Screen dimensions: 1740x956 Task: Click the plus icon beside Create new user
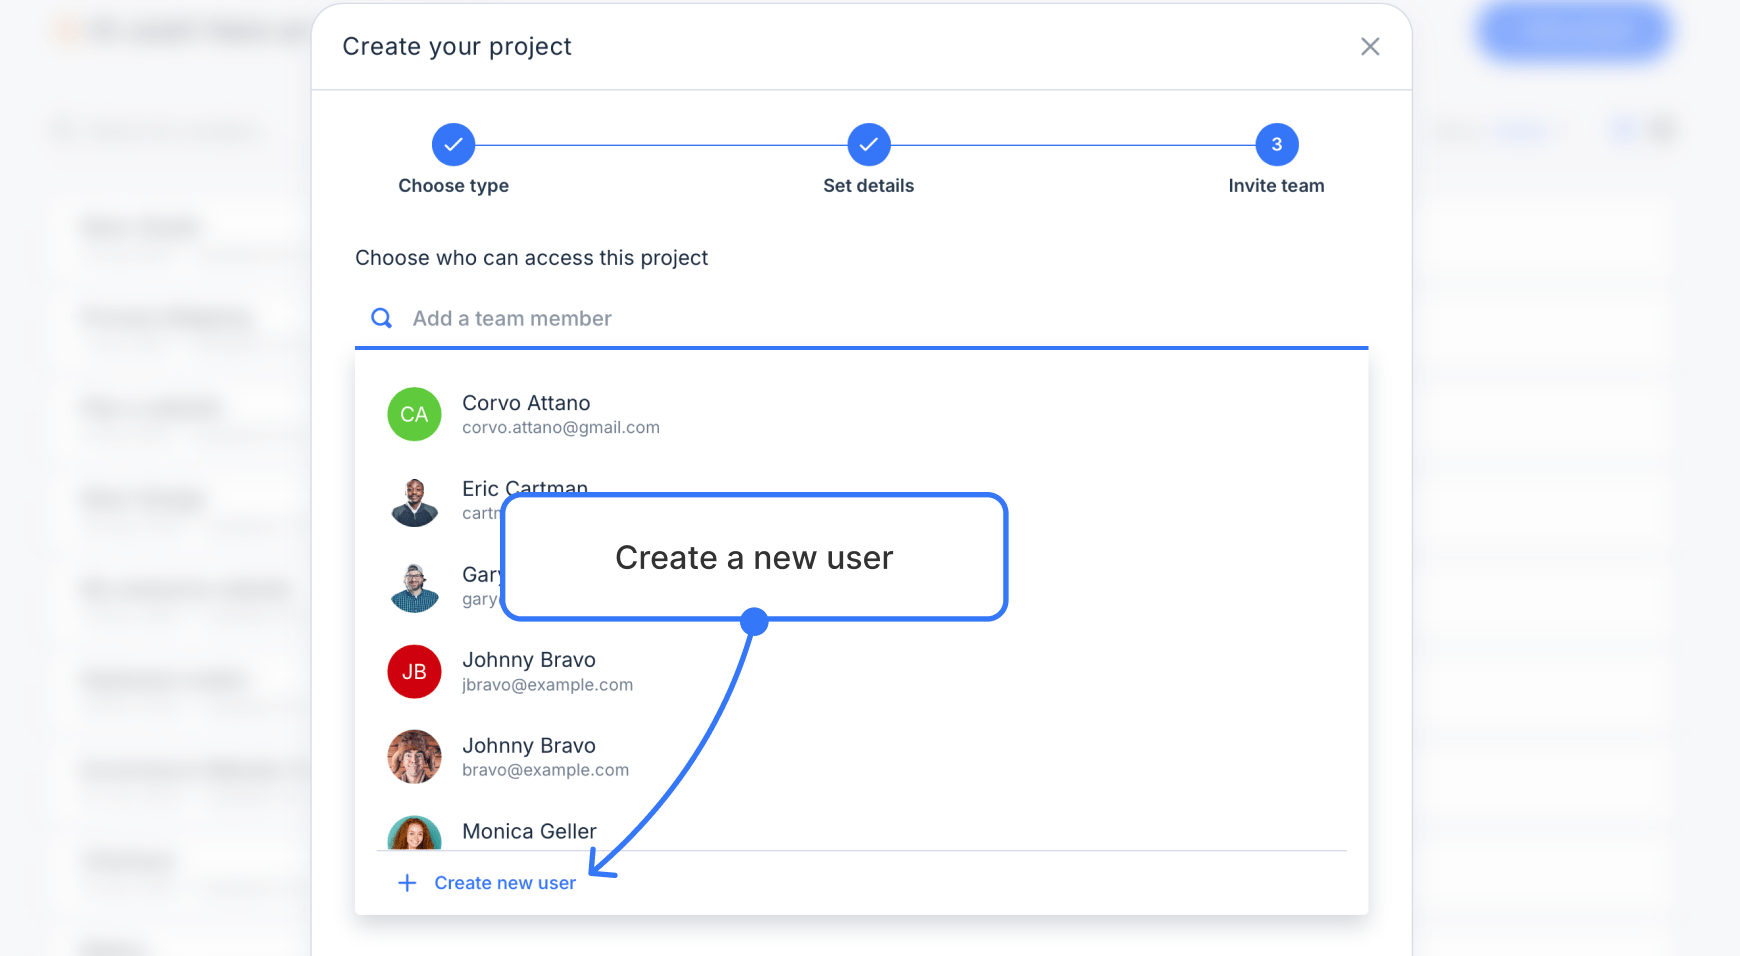(x=407, y=882)
